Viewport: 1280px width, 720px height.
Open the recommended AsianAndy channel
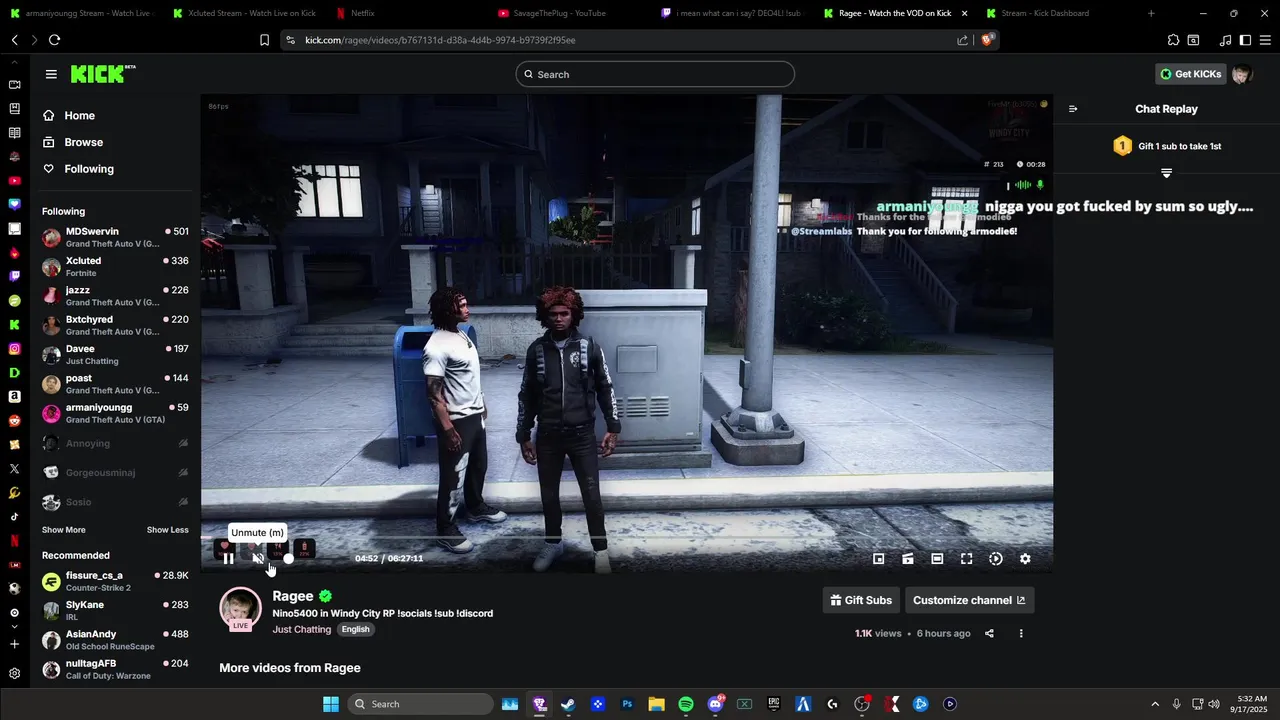tap(115, 640)
